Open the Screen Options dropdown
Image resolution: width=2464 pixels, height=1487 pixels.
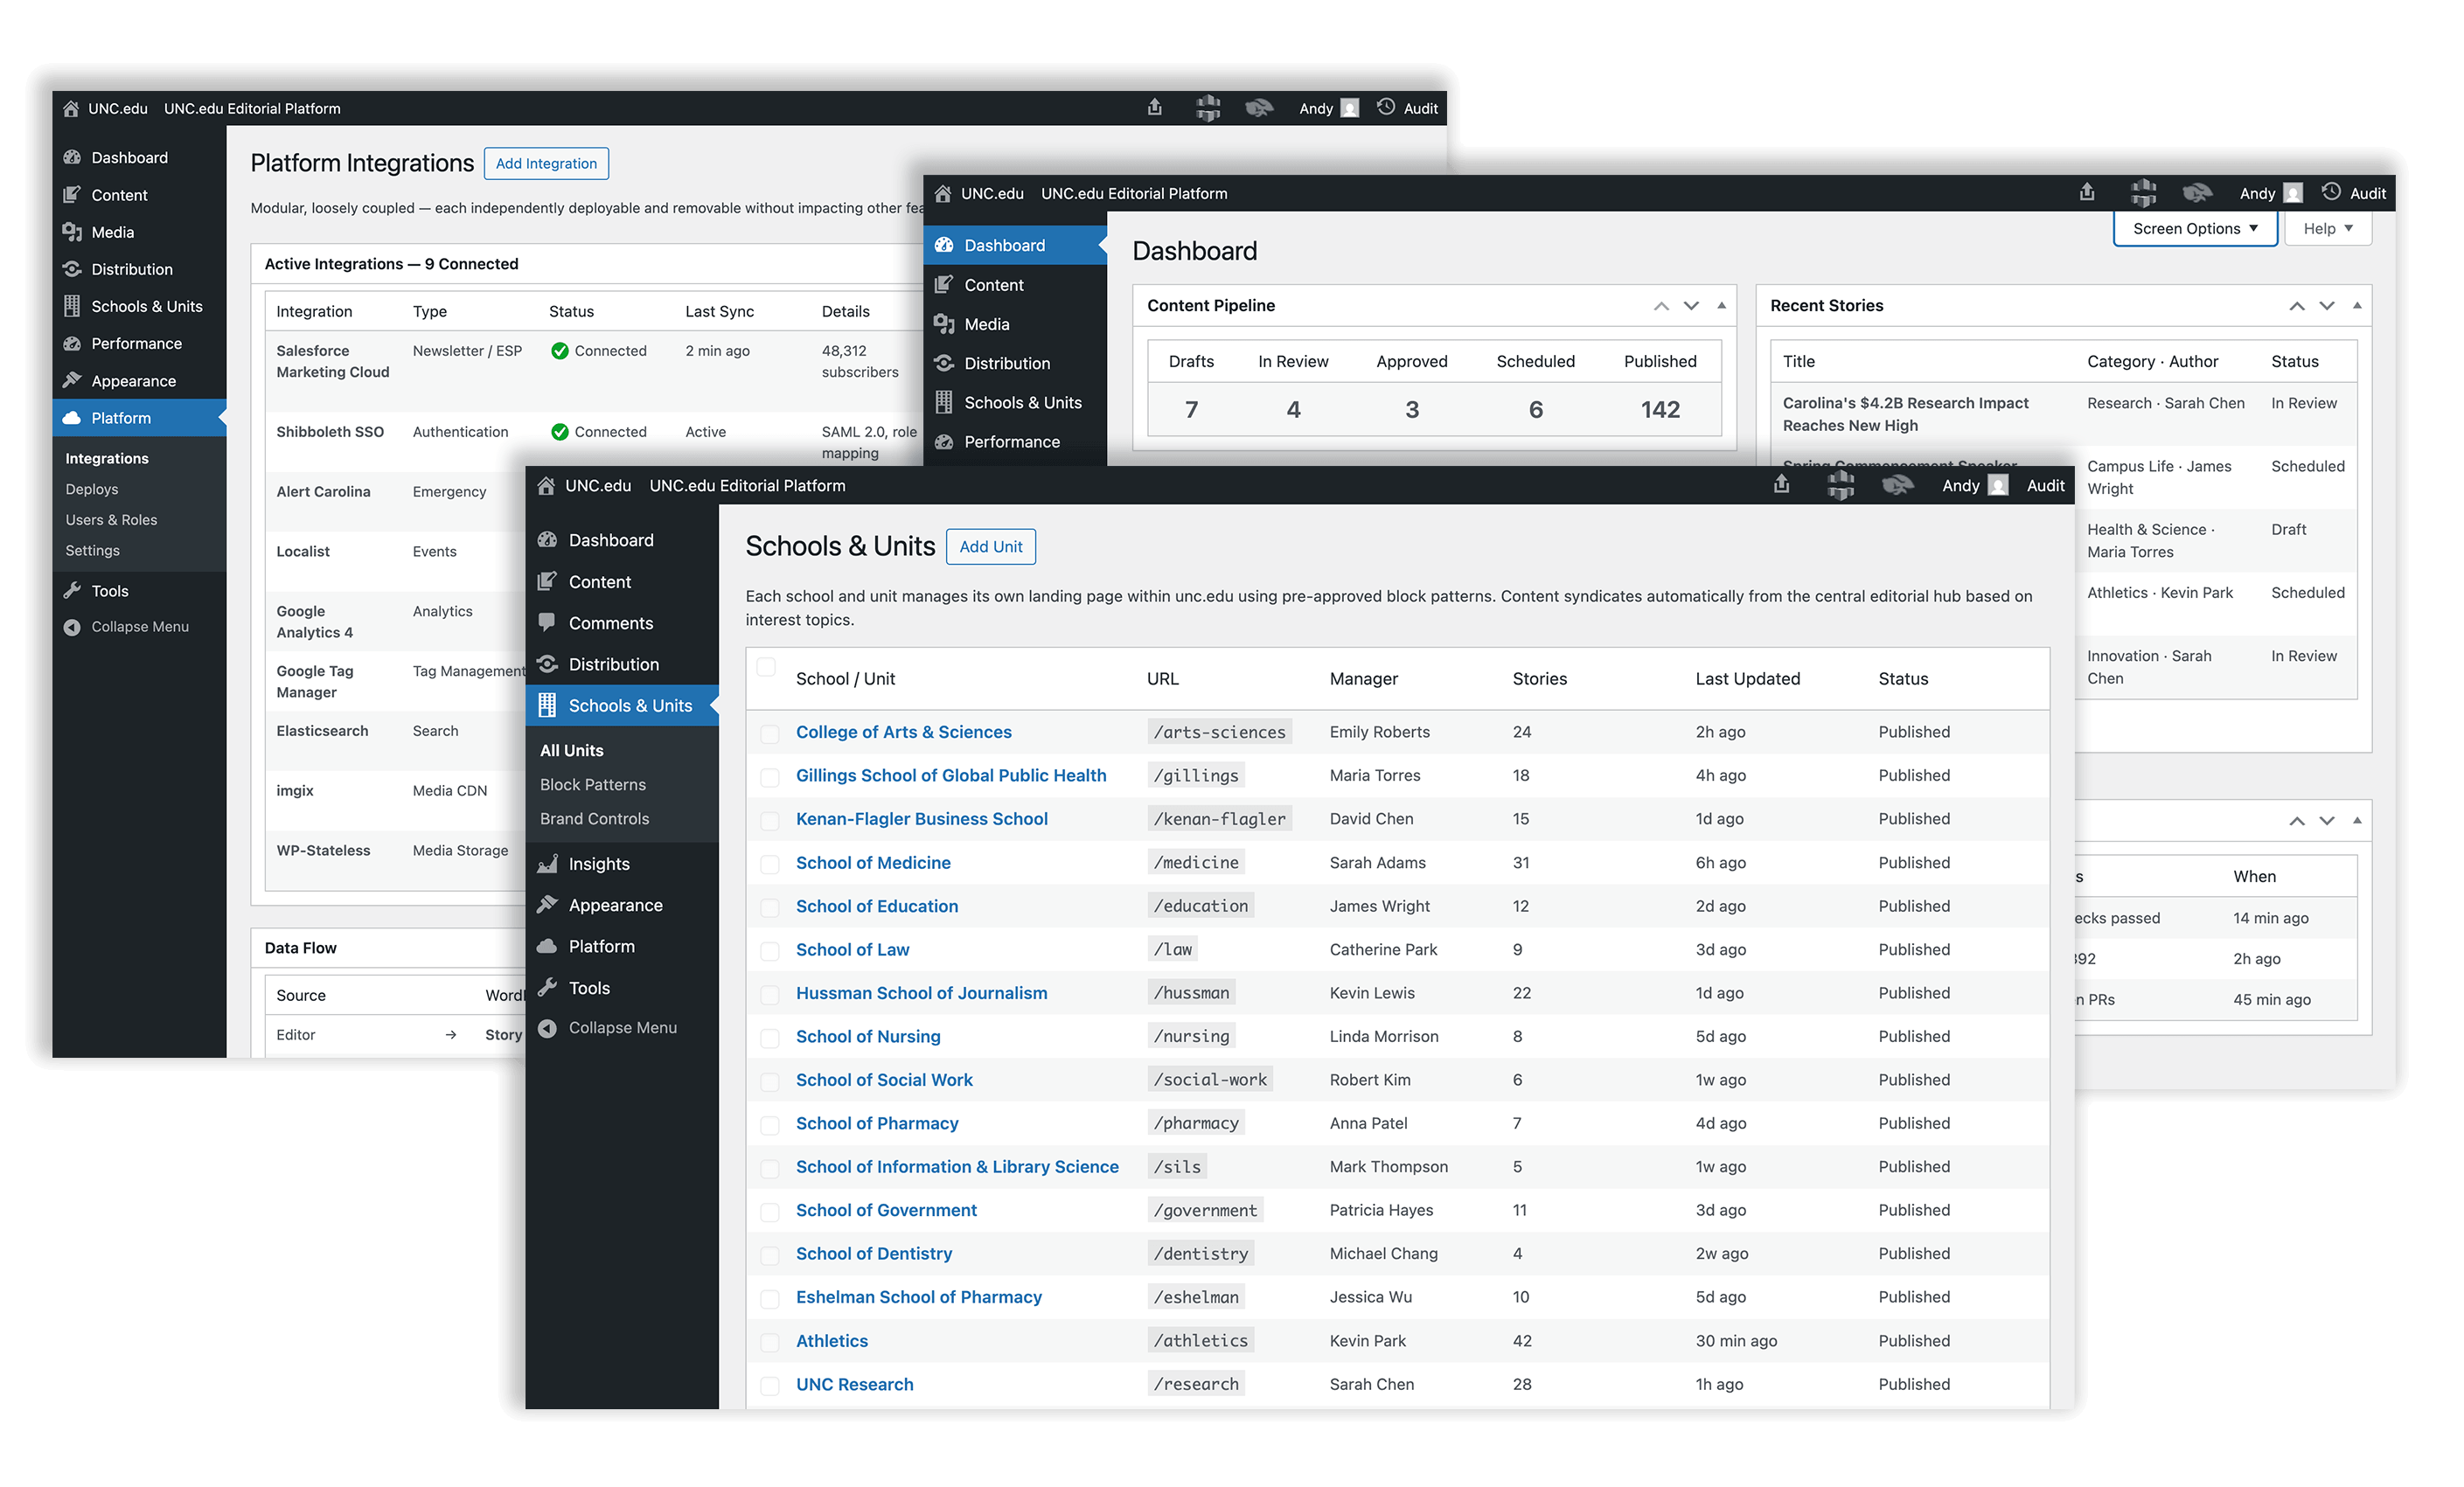(x=2194, y=228)
